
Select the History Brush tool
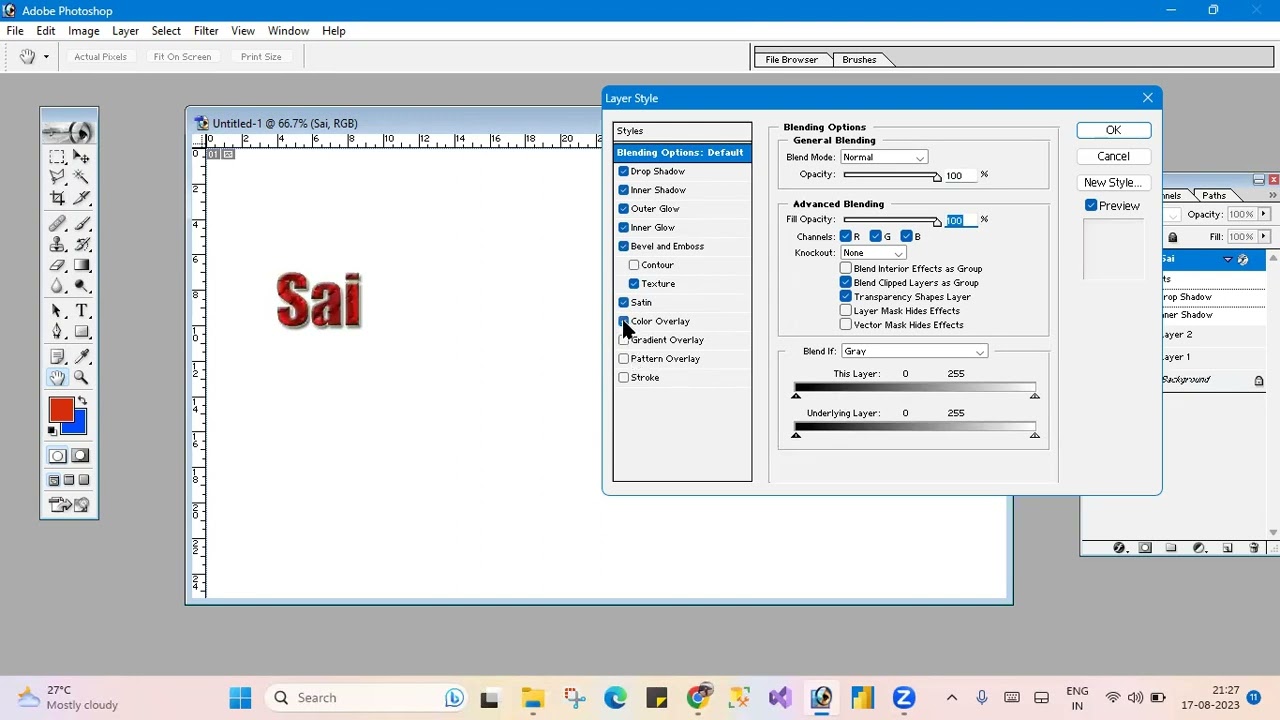coord(81,244)
